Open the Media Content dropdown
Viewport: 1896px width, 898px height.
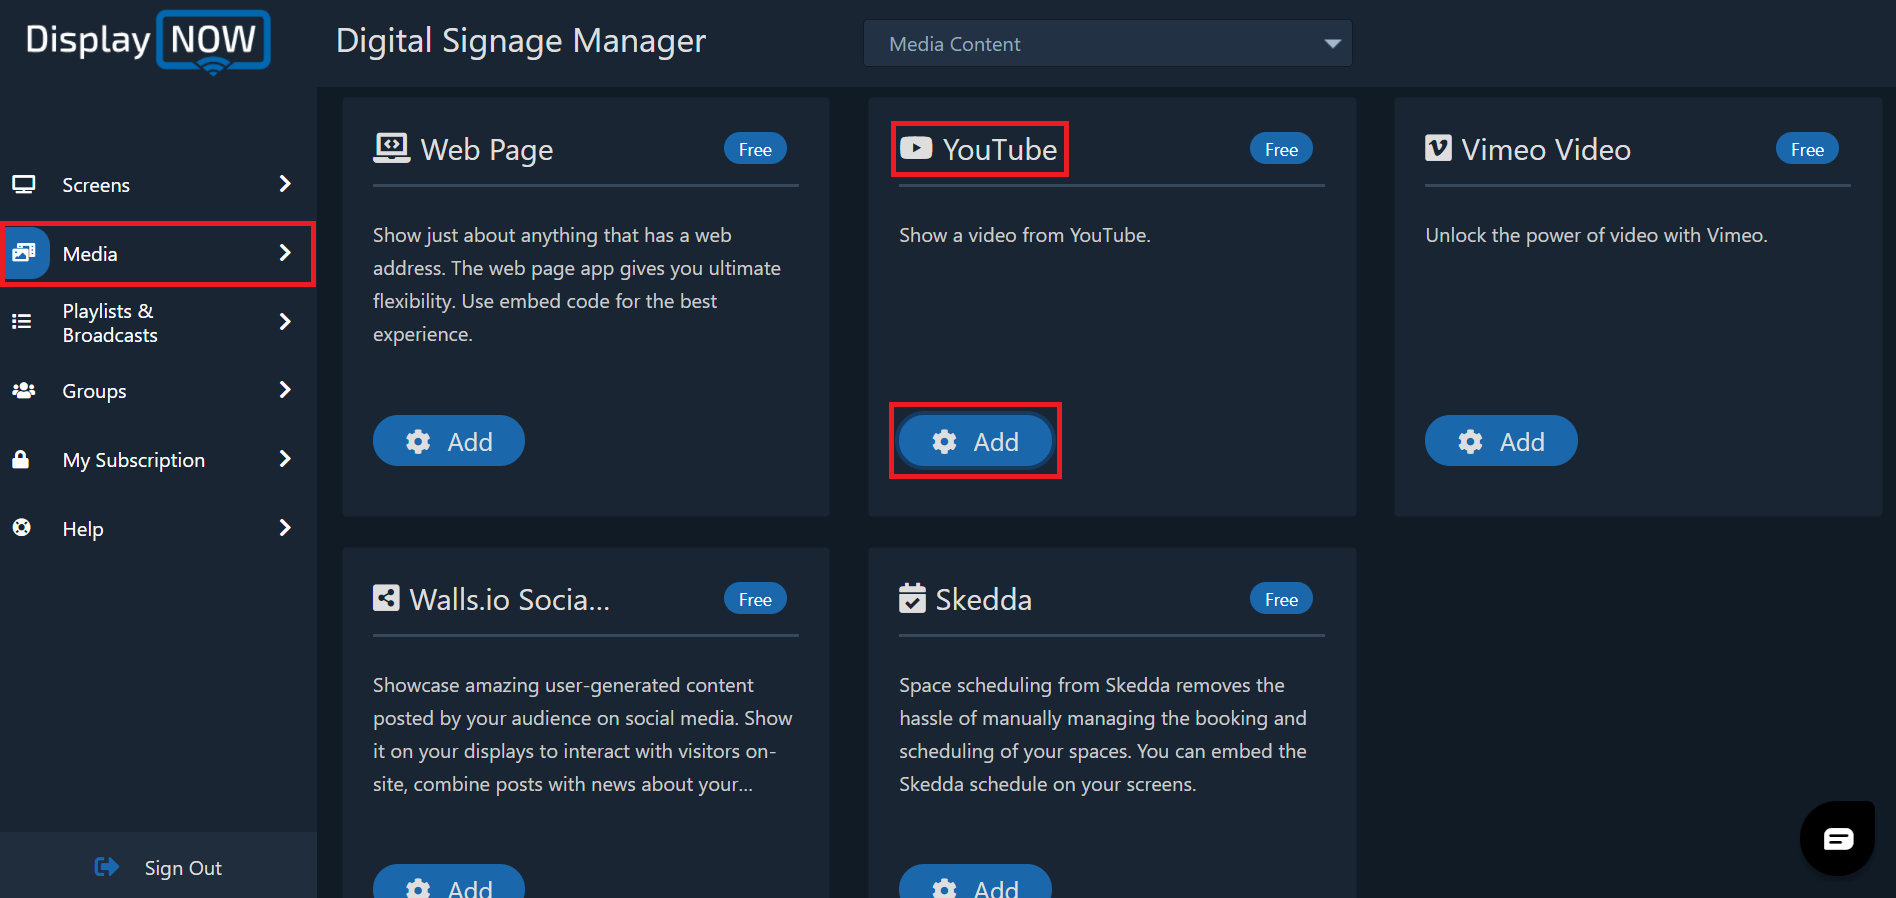tap(1108, 44)
